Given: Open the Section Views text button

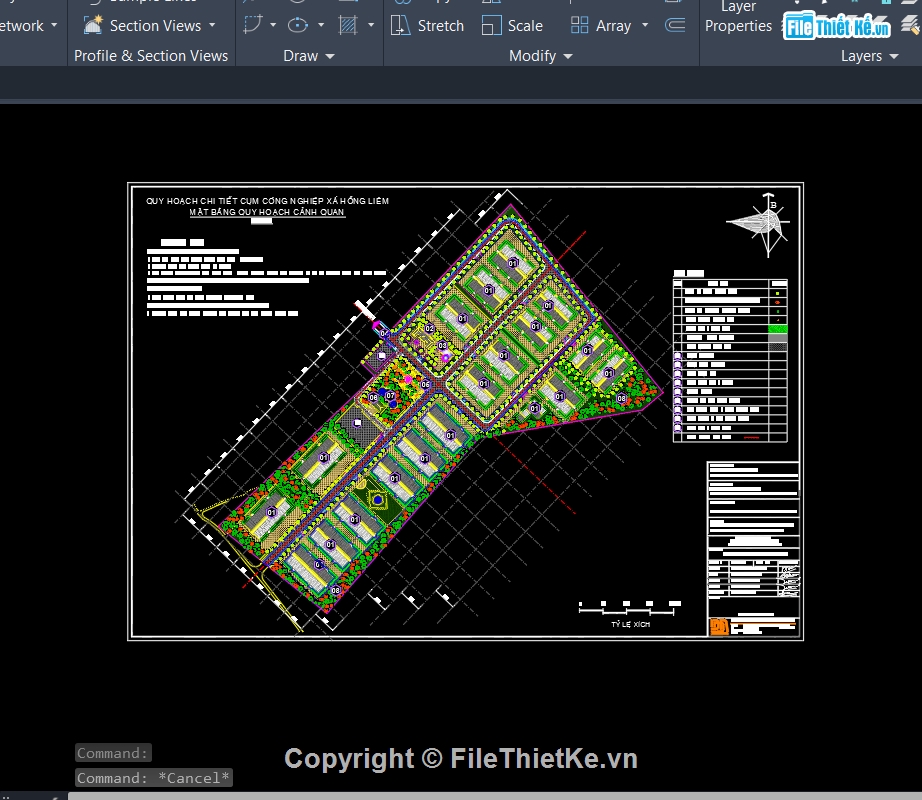Looking at the screenshot, I should 155,26.
